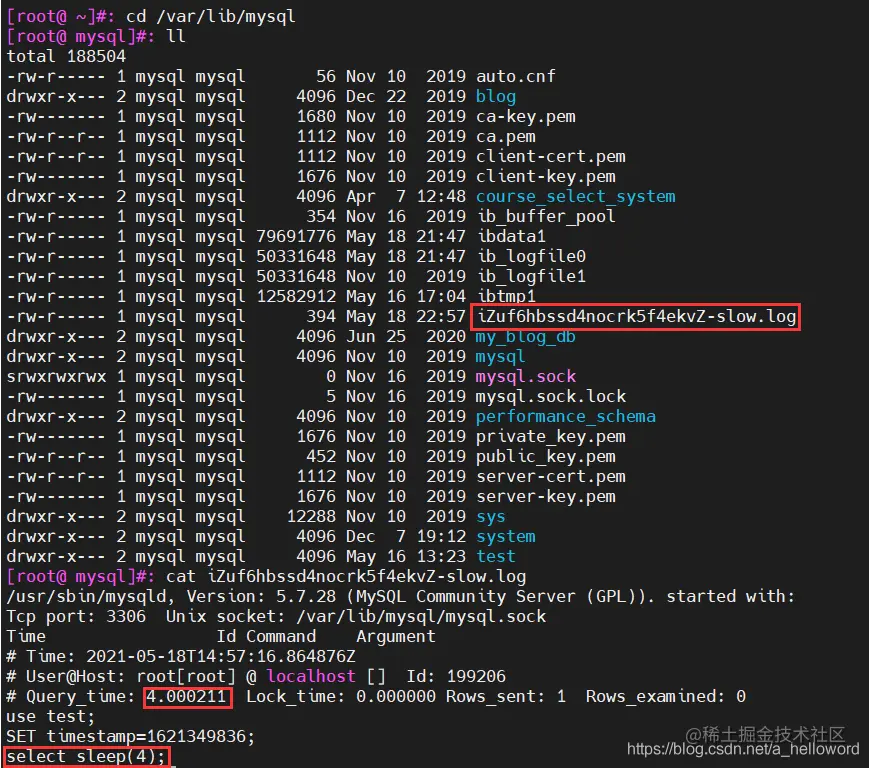
Task: Select the sys directory name
Action: click(490, 516)
